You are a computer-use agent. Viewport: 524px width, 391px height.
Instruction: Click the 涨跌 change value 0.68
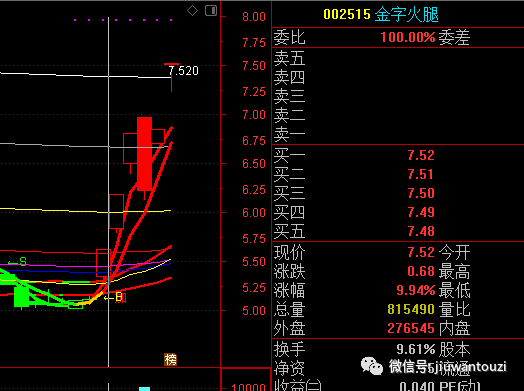point(421,271)
